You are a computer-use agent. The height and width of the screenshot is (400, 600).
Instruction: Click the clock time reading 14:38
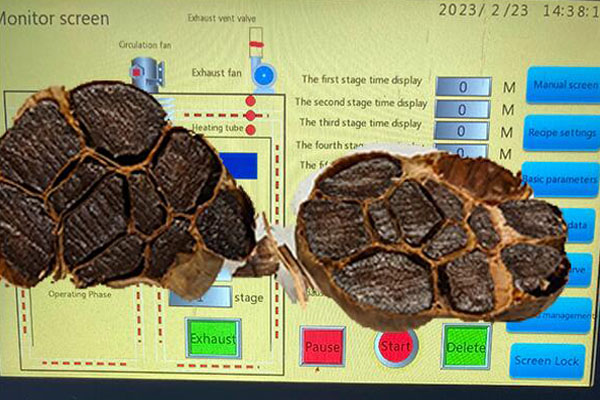[571, 11]
